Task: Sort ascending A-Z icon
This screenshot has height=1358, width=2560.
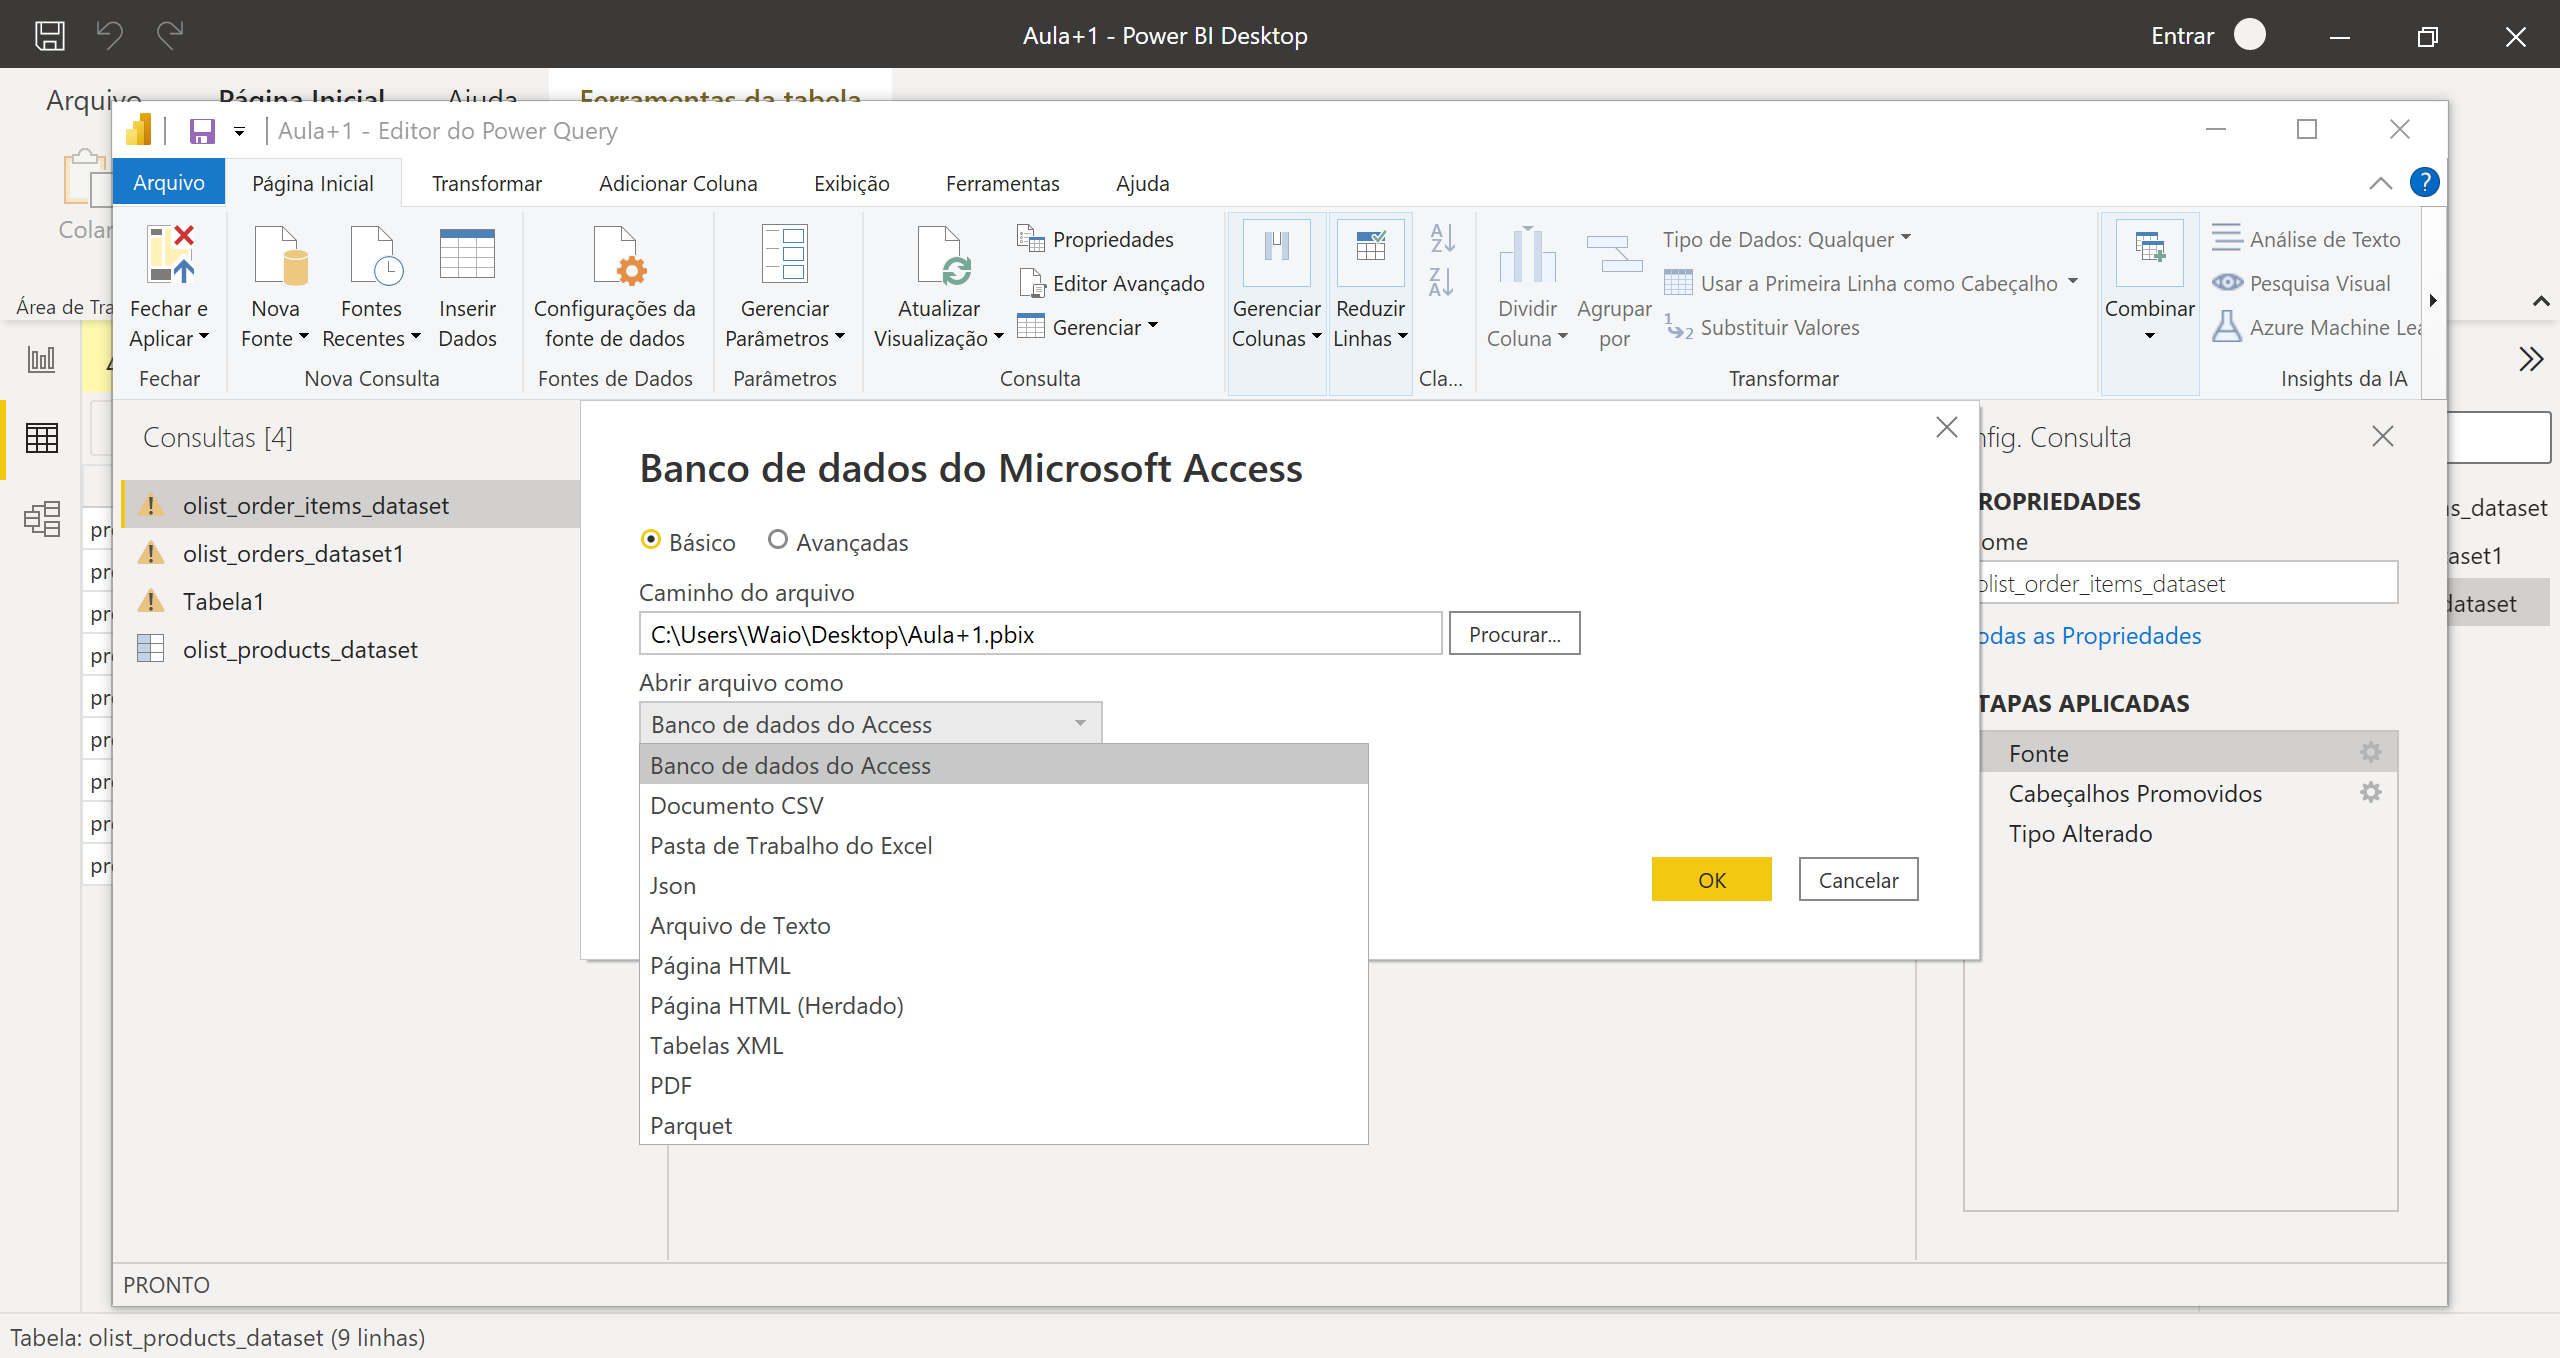Action: point(1442,238)
